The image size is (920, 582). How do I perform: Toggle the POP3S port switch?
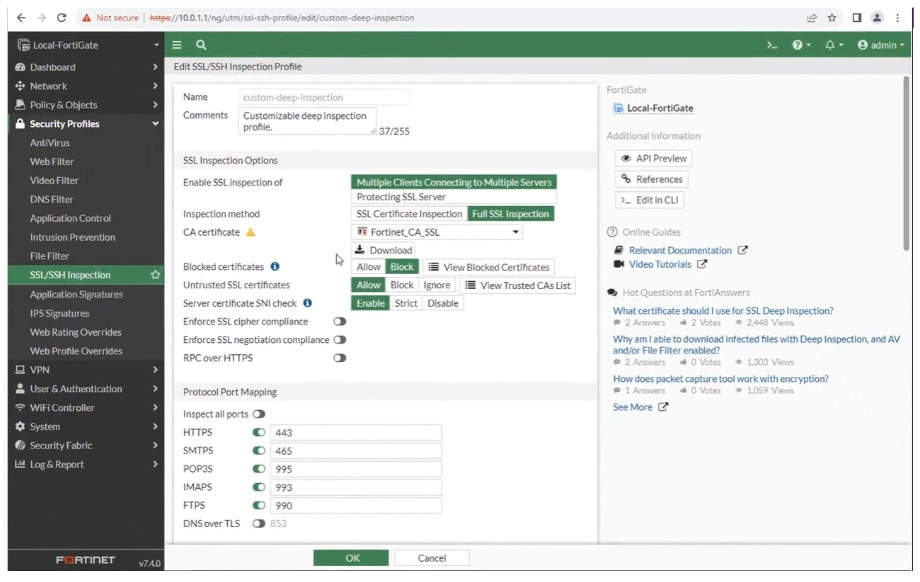click(x=259, y=469)
